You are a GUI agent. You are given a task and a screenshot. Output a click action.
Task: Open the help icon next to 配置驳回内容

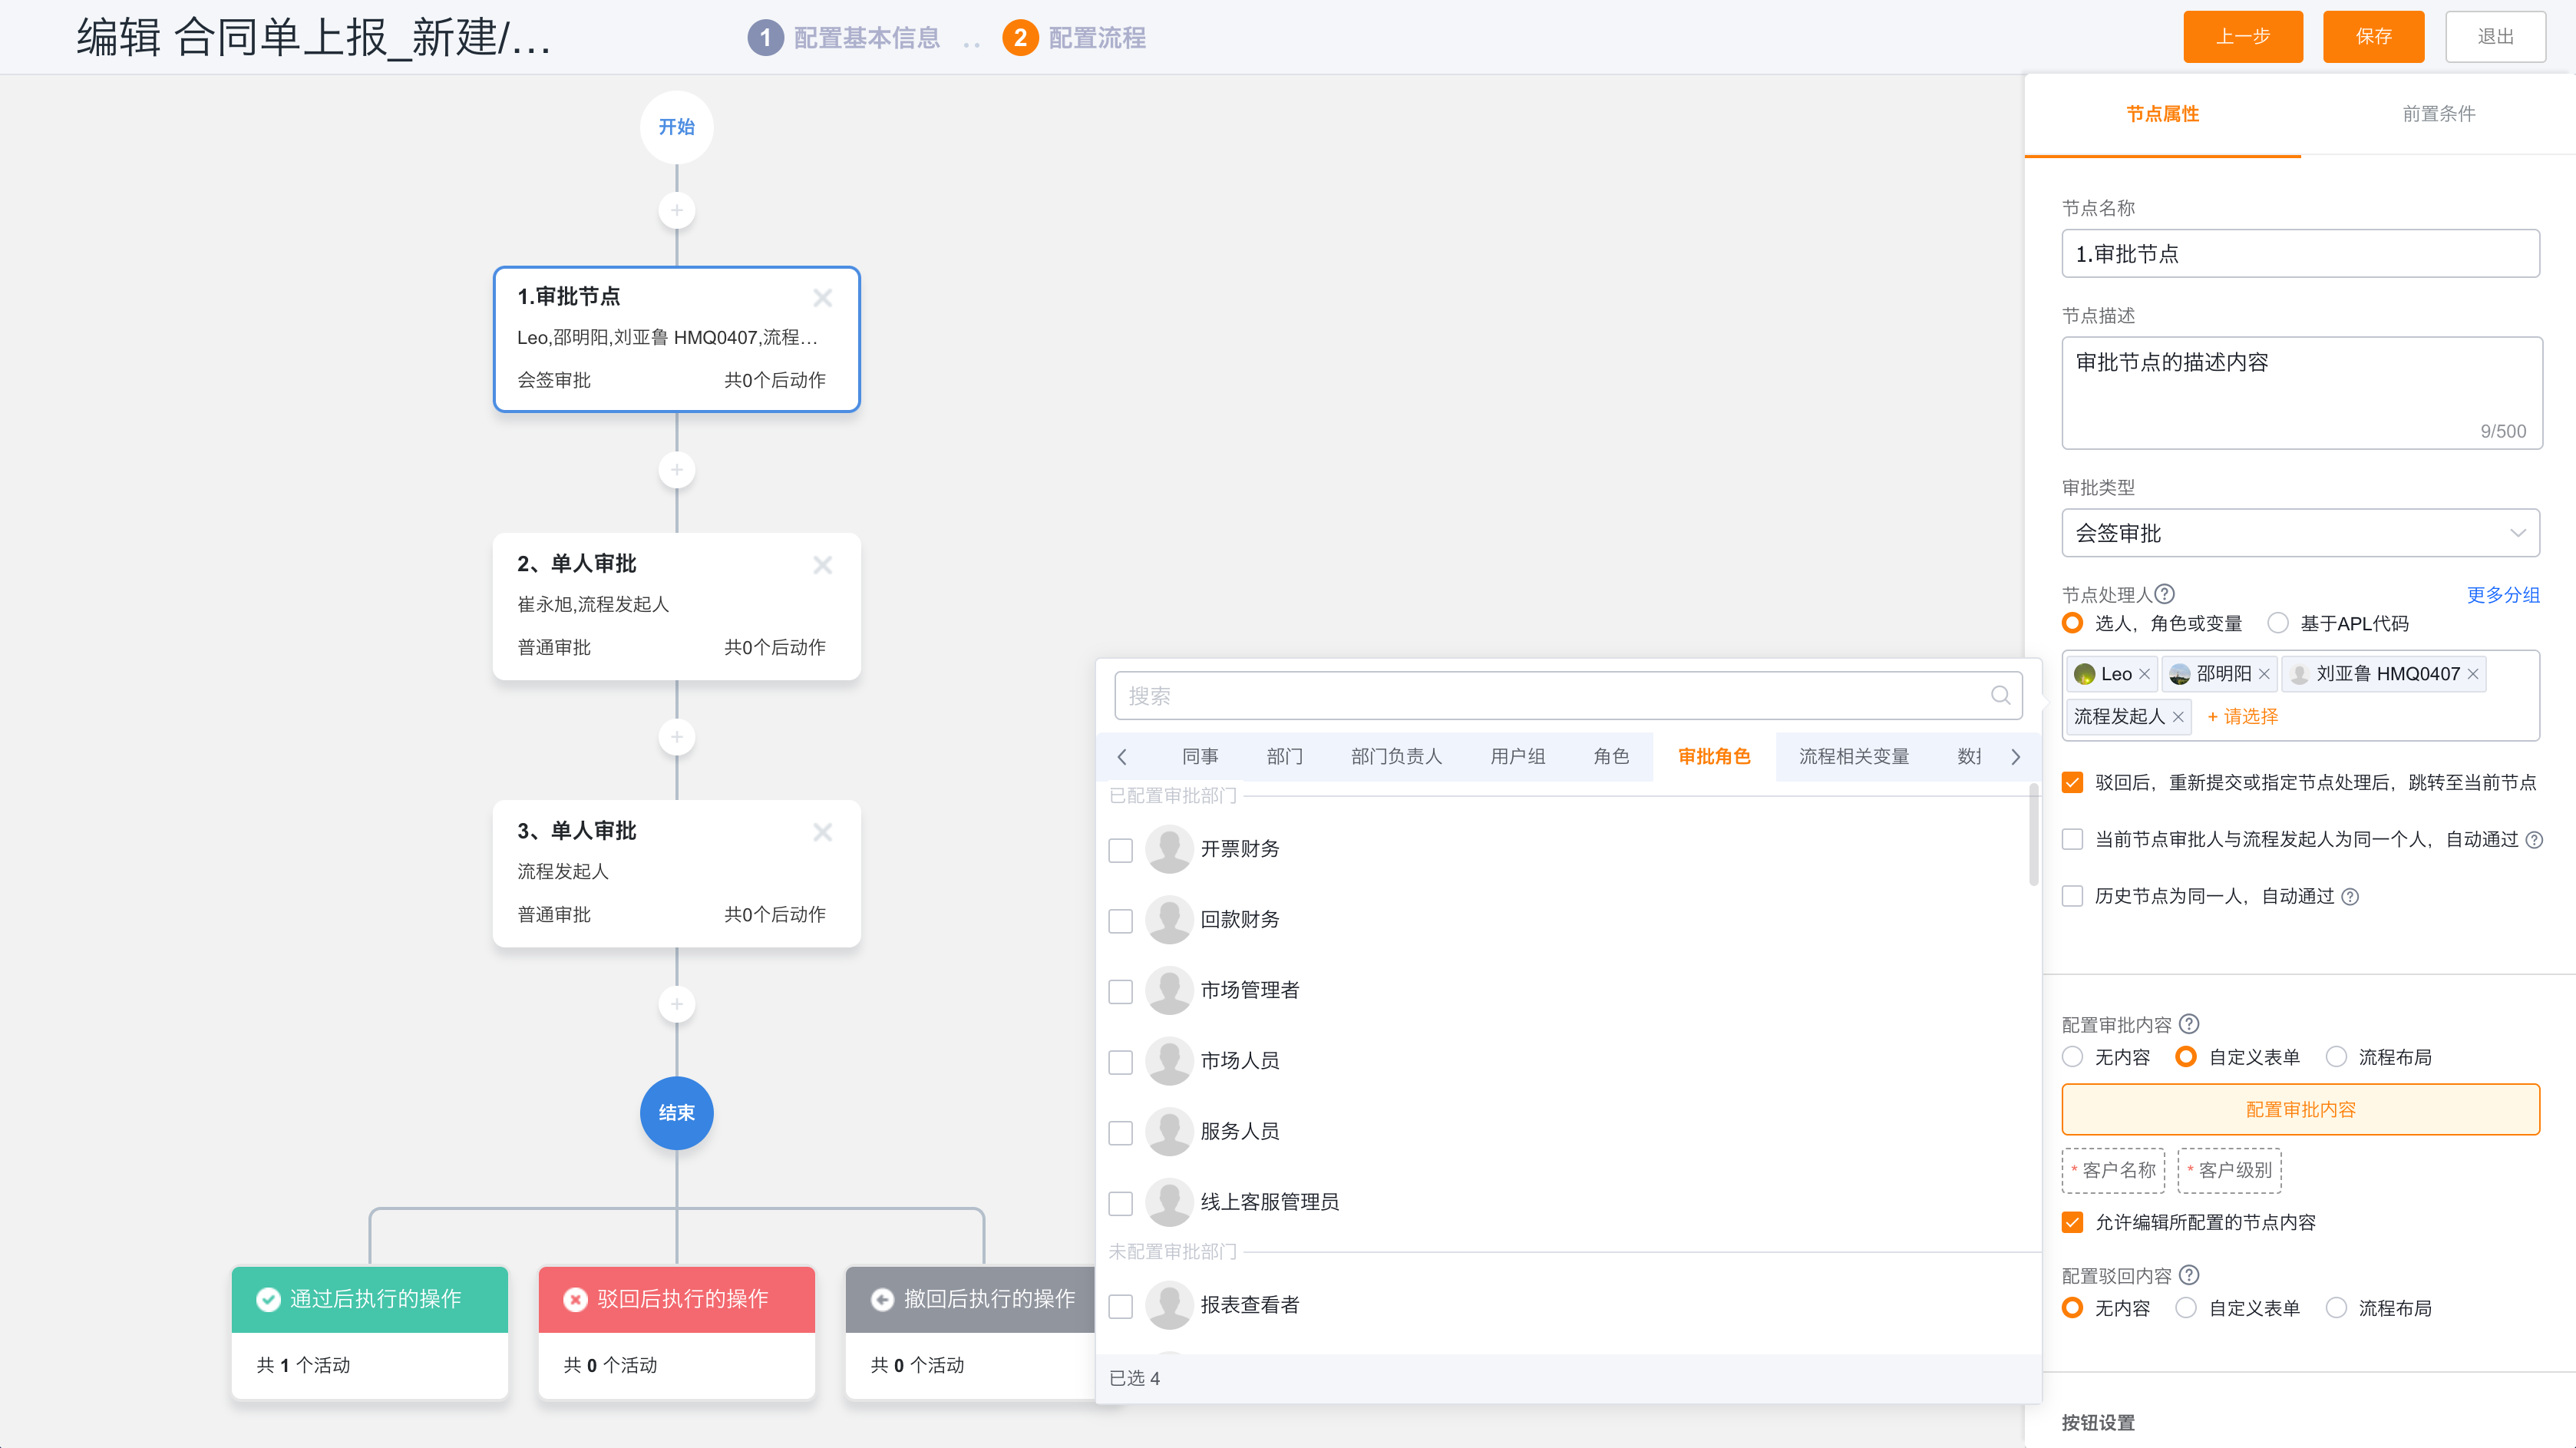pos(2190,1274)
